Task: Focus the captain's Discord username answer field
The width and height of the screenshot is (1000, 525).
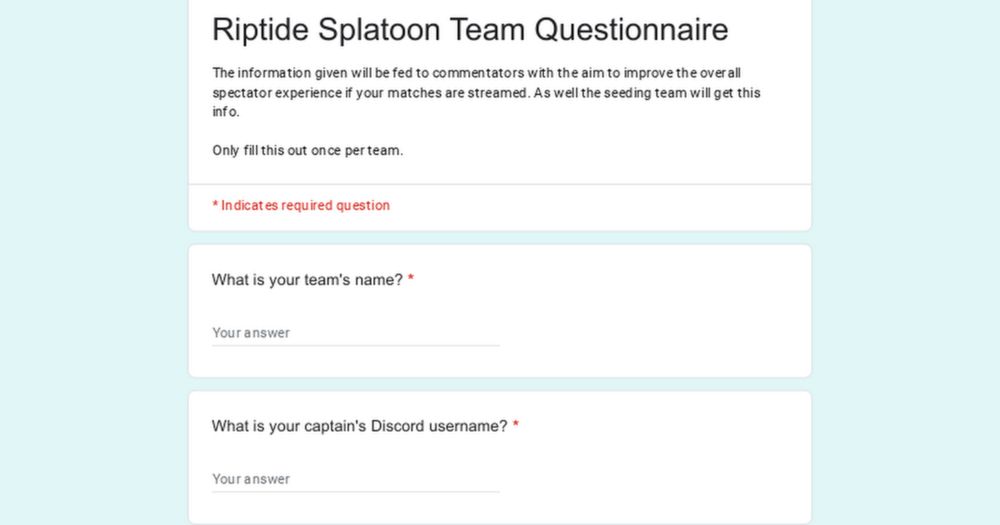Action: [356, 479]
